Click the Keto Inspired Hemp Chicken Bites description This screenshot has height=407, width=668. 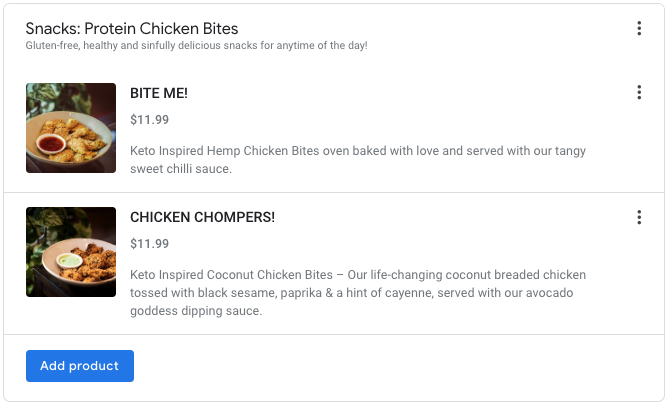tap(358, 151)
